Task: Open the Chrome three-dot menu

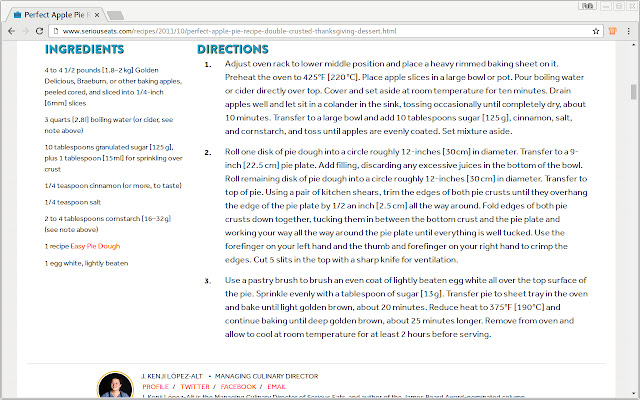Action: 629,31
